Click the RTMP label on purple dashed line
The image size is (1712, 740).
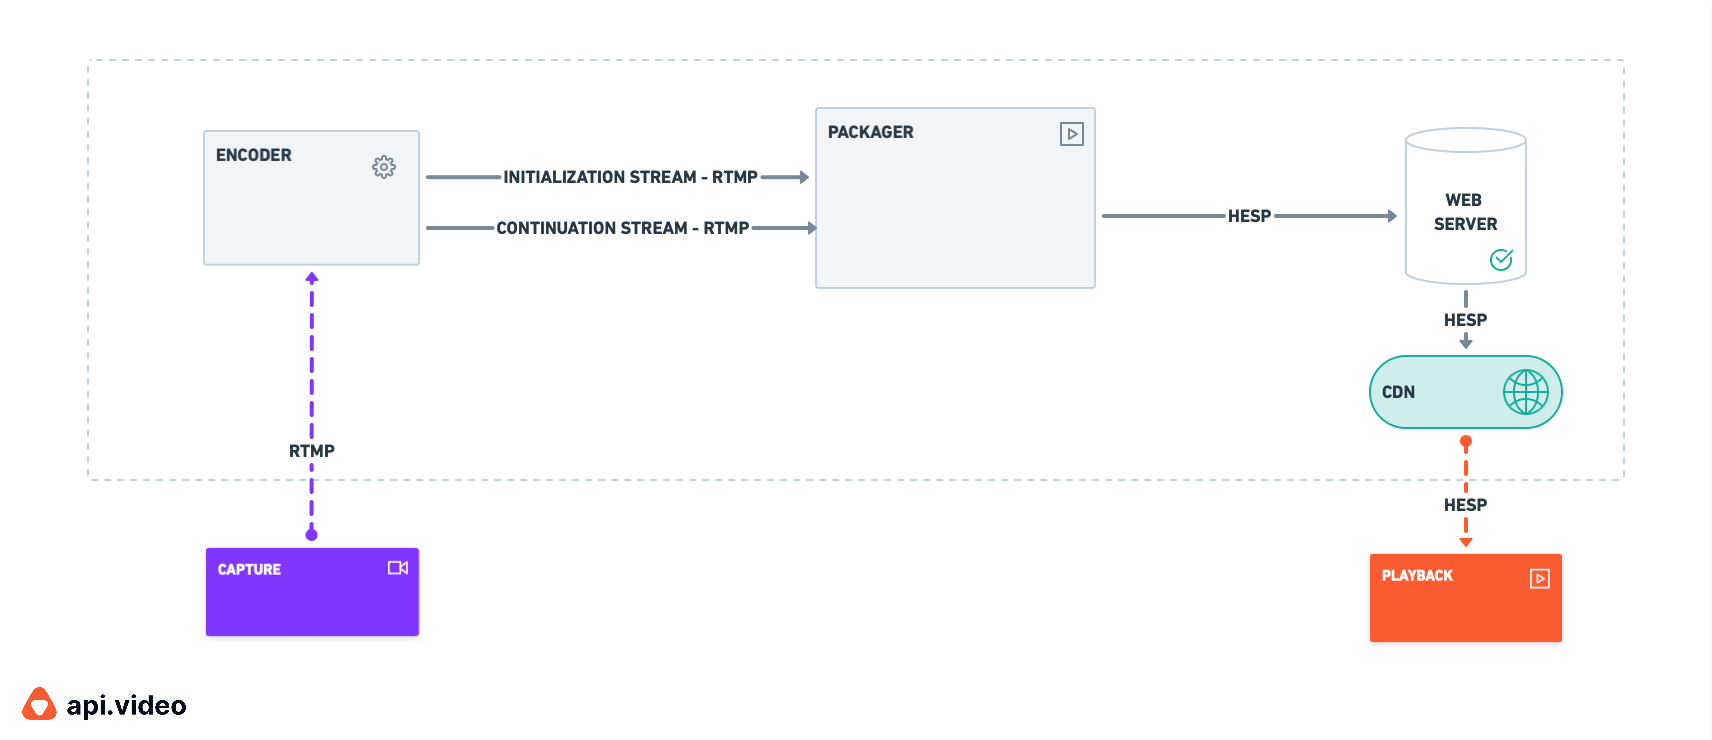point(312,451)
